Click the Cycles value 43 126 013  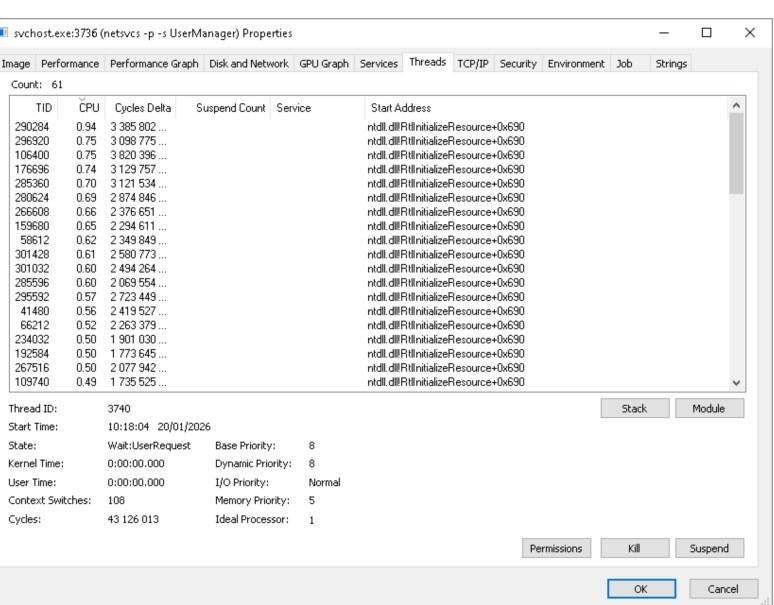click(x=133, y=519)
